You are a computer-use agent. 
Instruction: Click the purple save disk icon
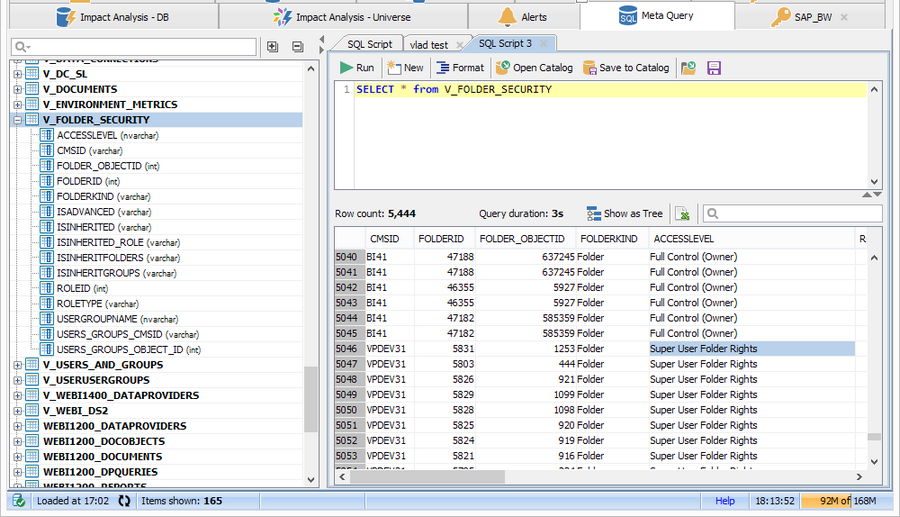[x=714, y=68]
